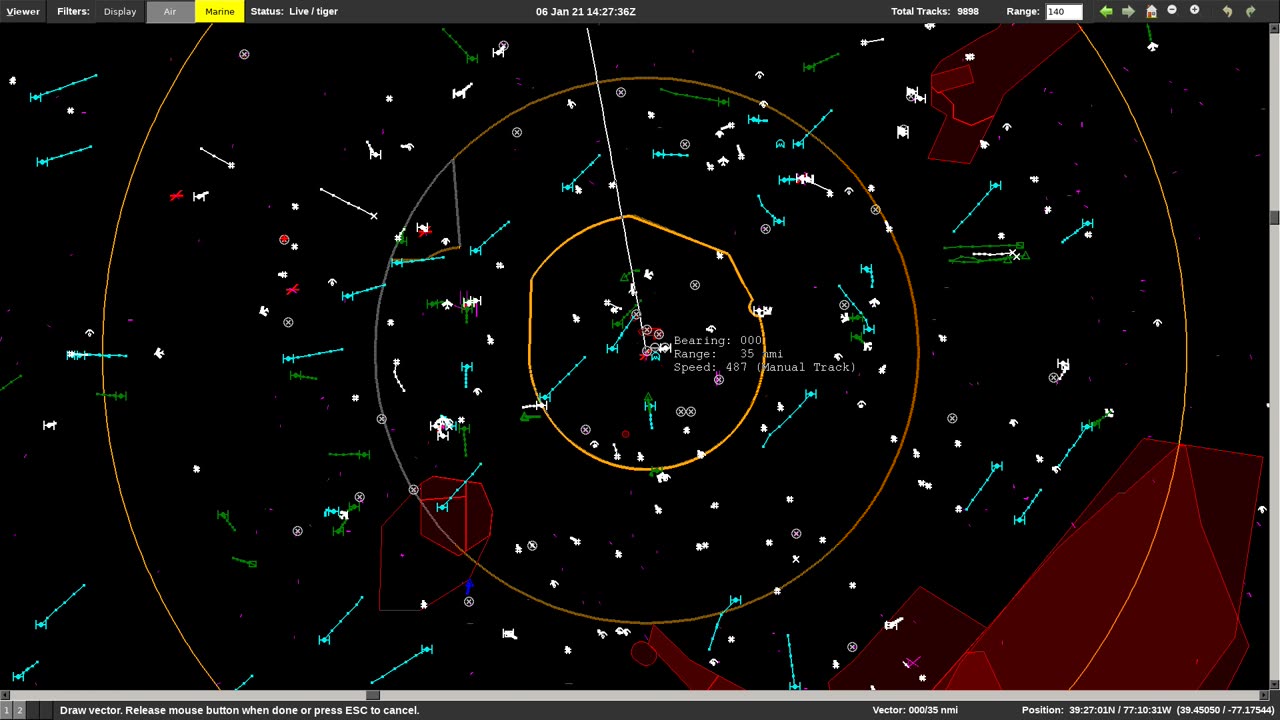Click the Status Live / tiger text
Image resolution: width=1280 pixels, height=720 pixels.
click(294, 12)
